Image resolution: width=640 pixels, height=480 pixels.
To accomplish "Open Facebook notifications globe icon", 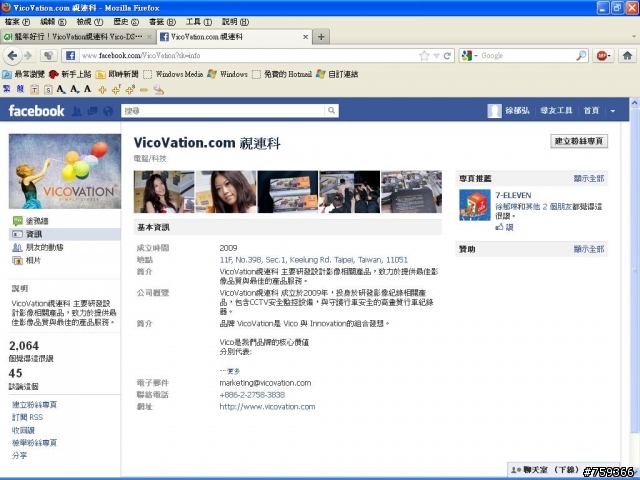I will click(108, 111).
